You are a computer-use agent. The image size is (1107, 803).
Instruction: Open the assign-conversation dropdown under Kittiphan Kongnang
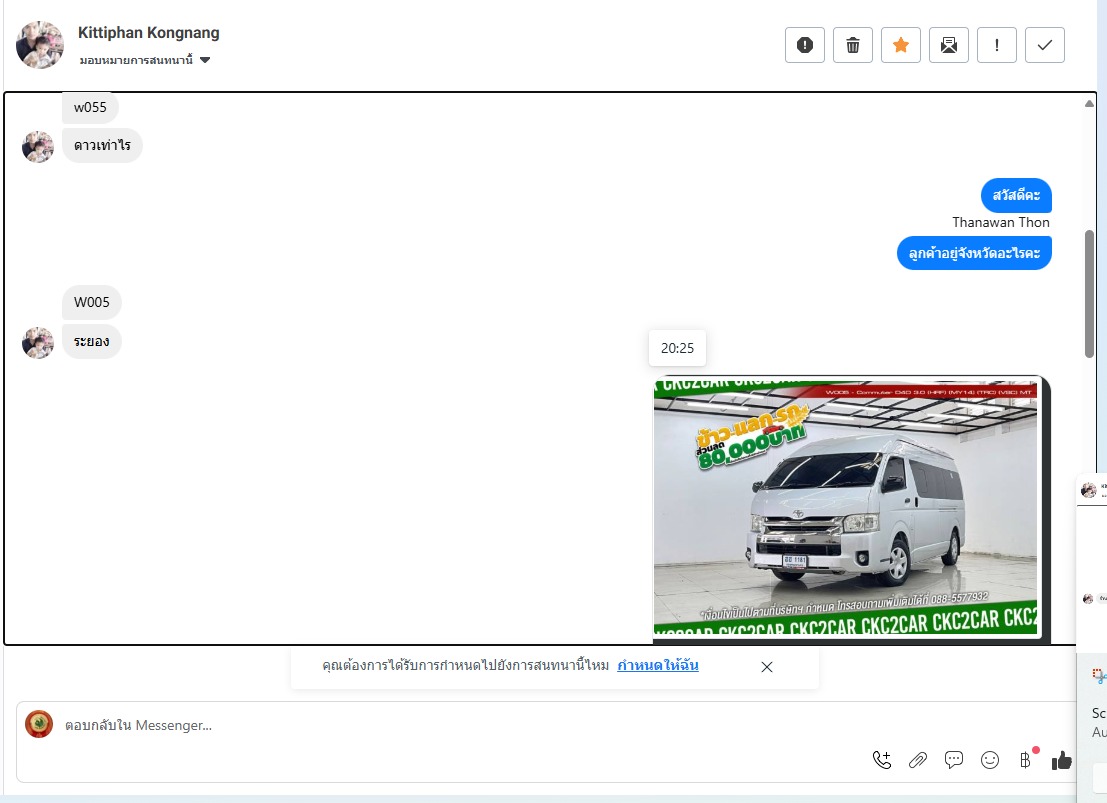click(145, 60)
